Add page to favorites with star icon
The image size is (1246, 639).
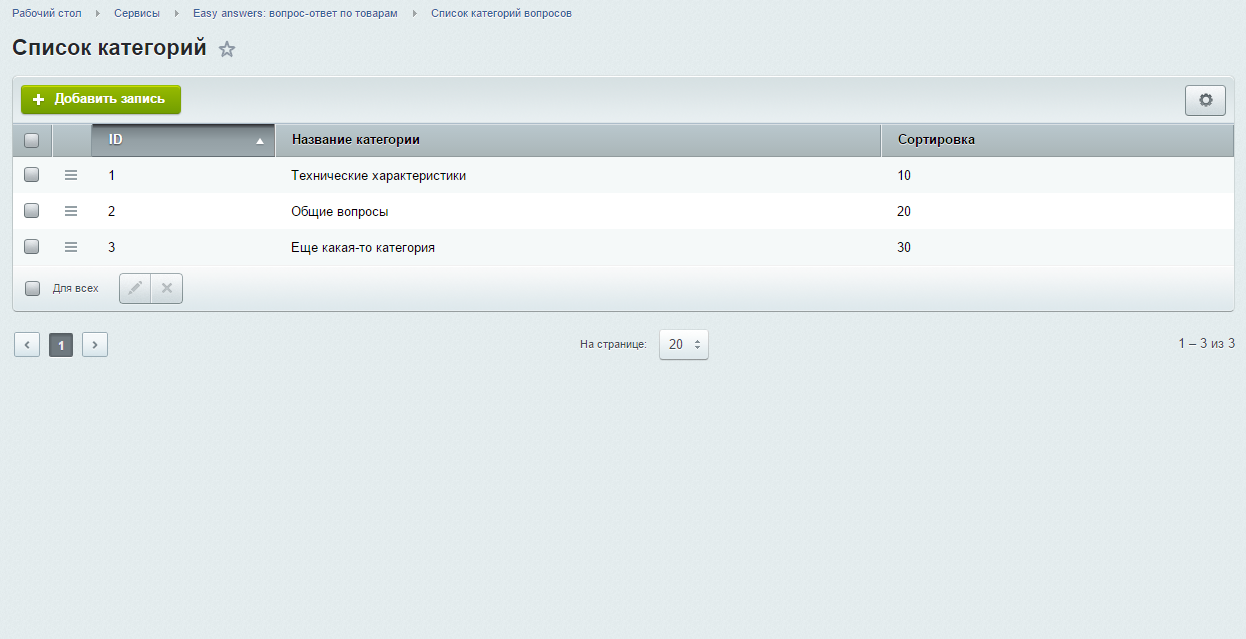[x=227, y=49]
